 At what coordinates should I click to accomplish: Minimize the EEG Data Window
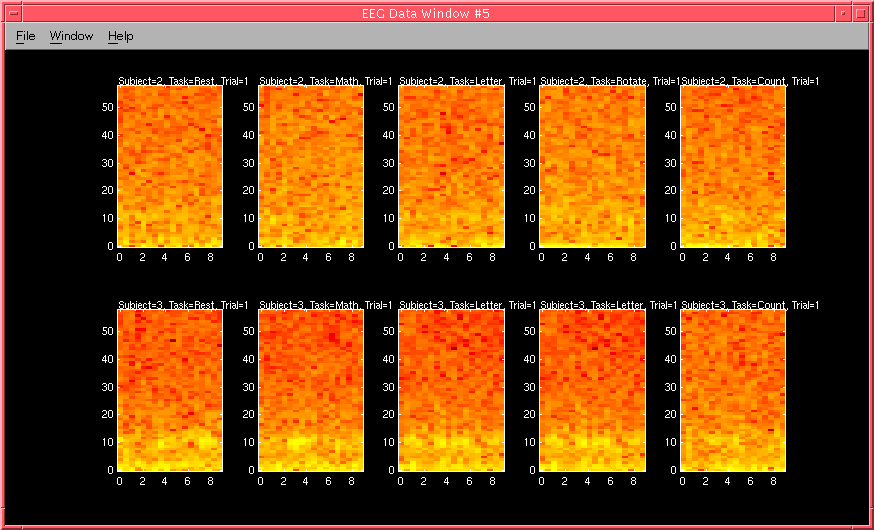843,13
